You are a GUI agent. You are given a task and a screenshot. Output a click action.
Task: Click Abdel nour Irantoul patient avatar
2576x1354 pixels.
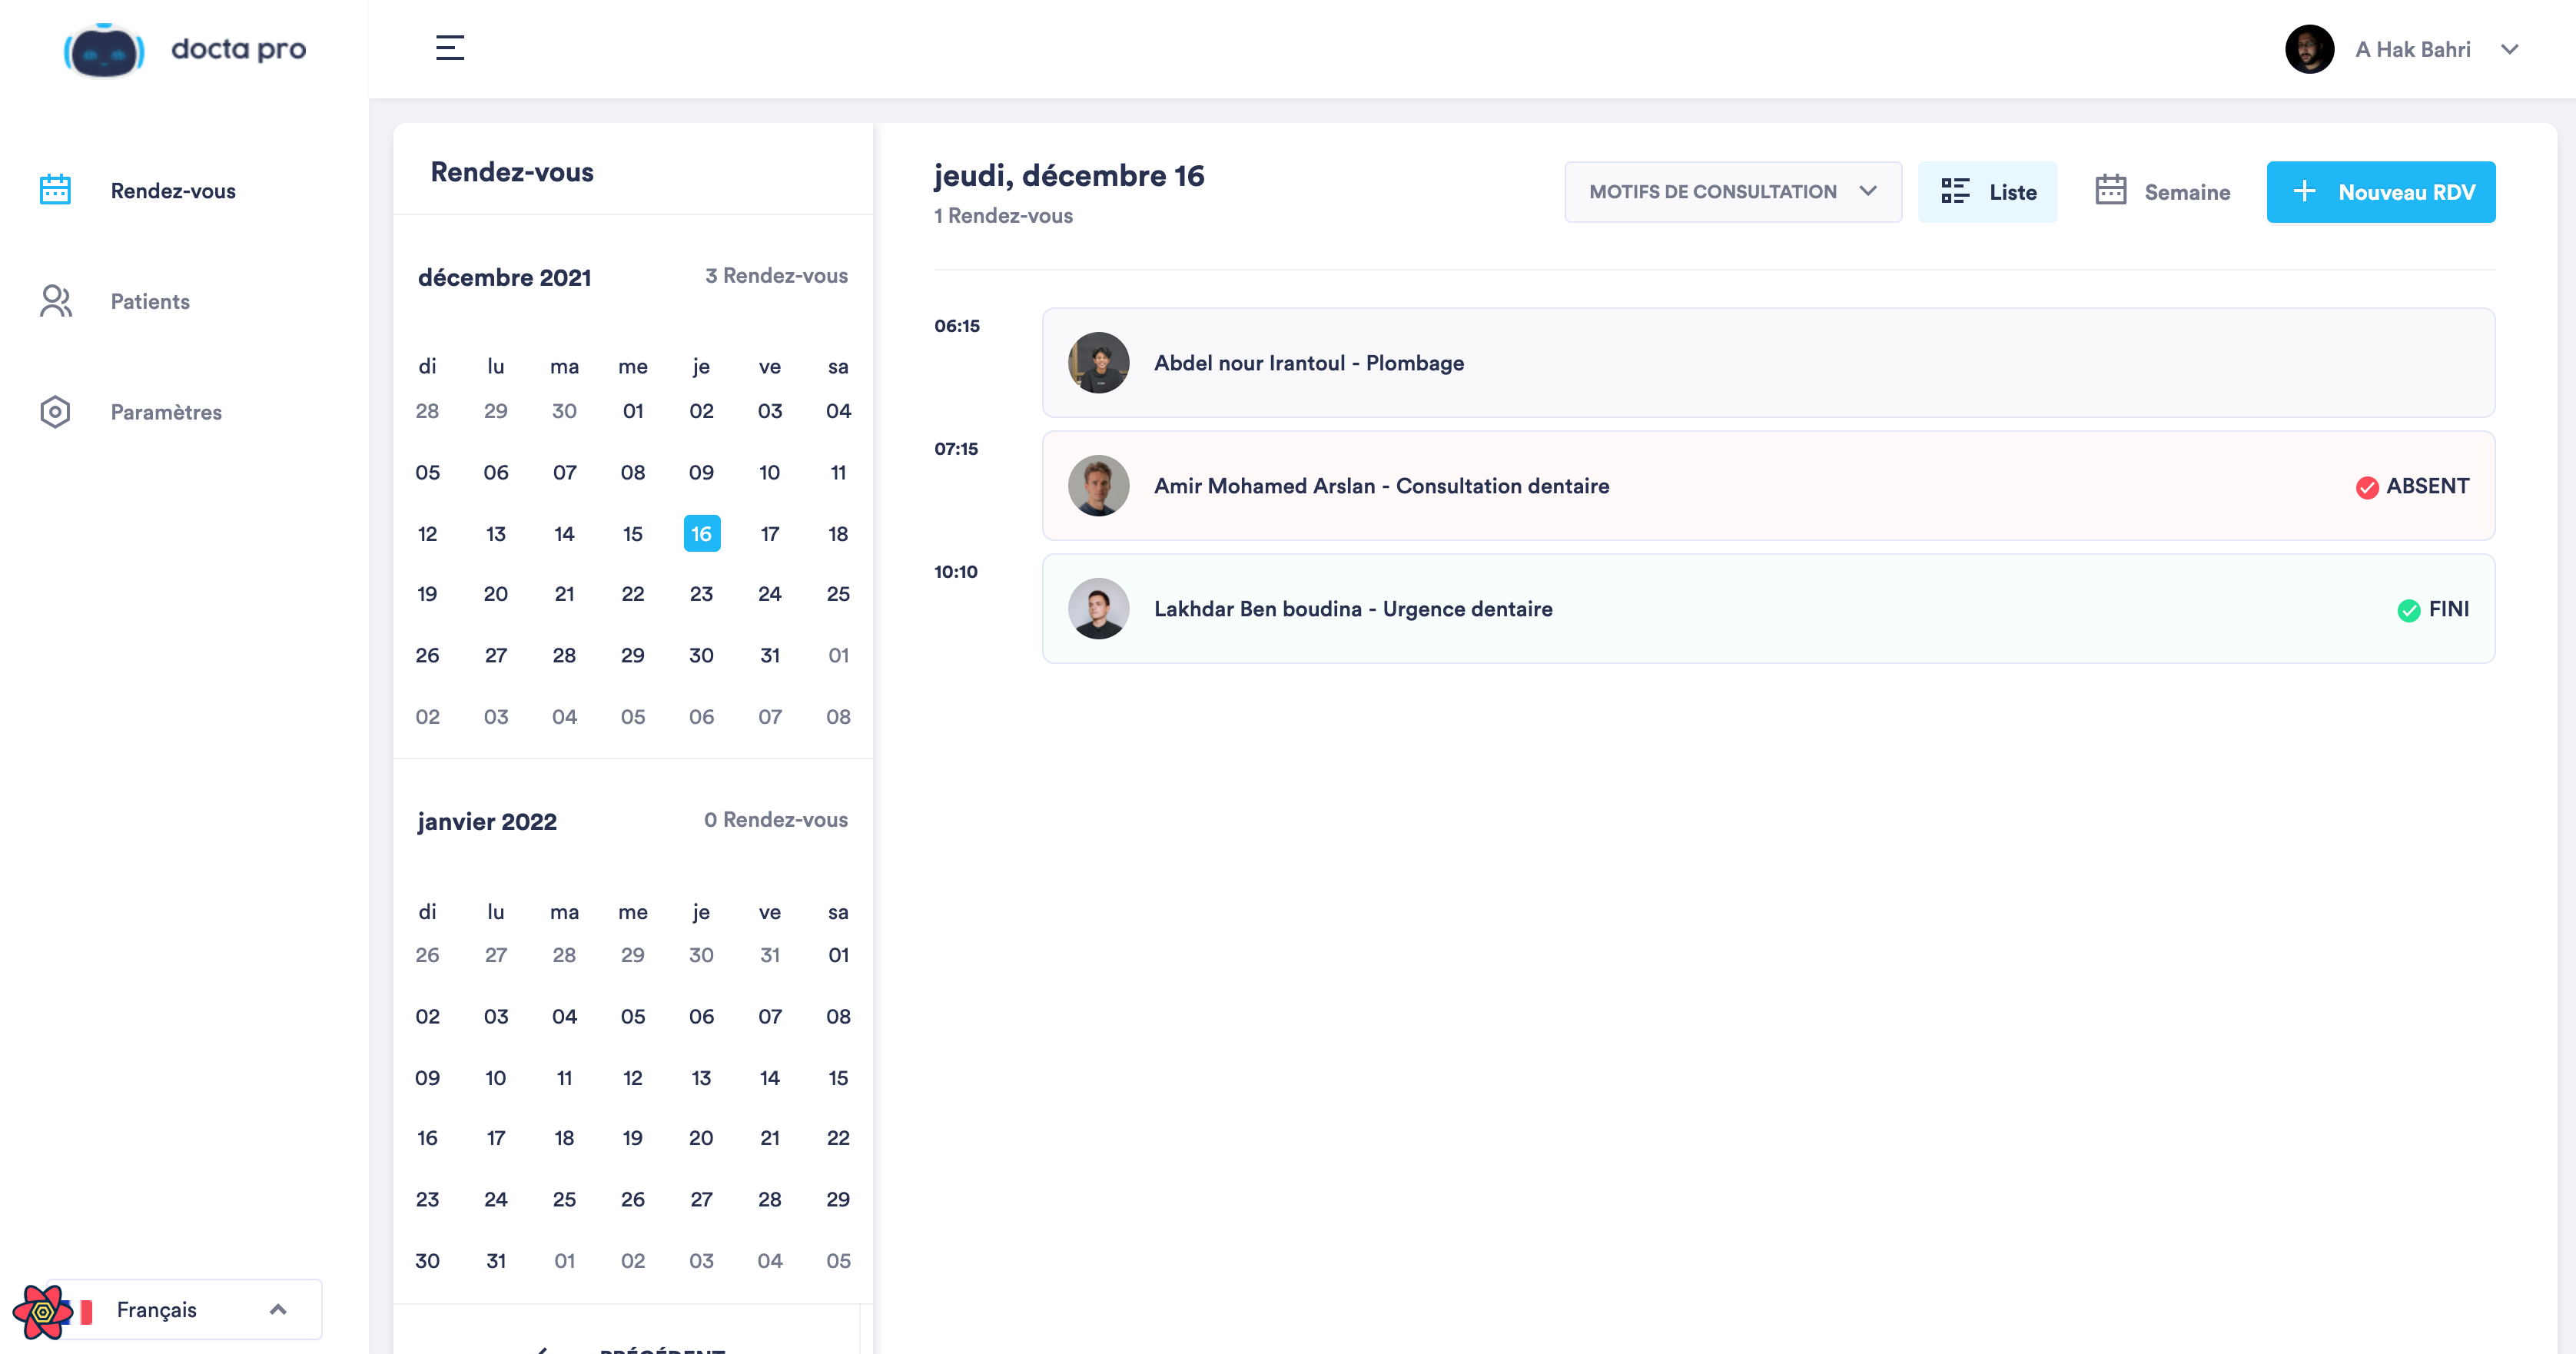tap(1098, 363)
